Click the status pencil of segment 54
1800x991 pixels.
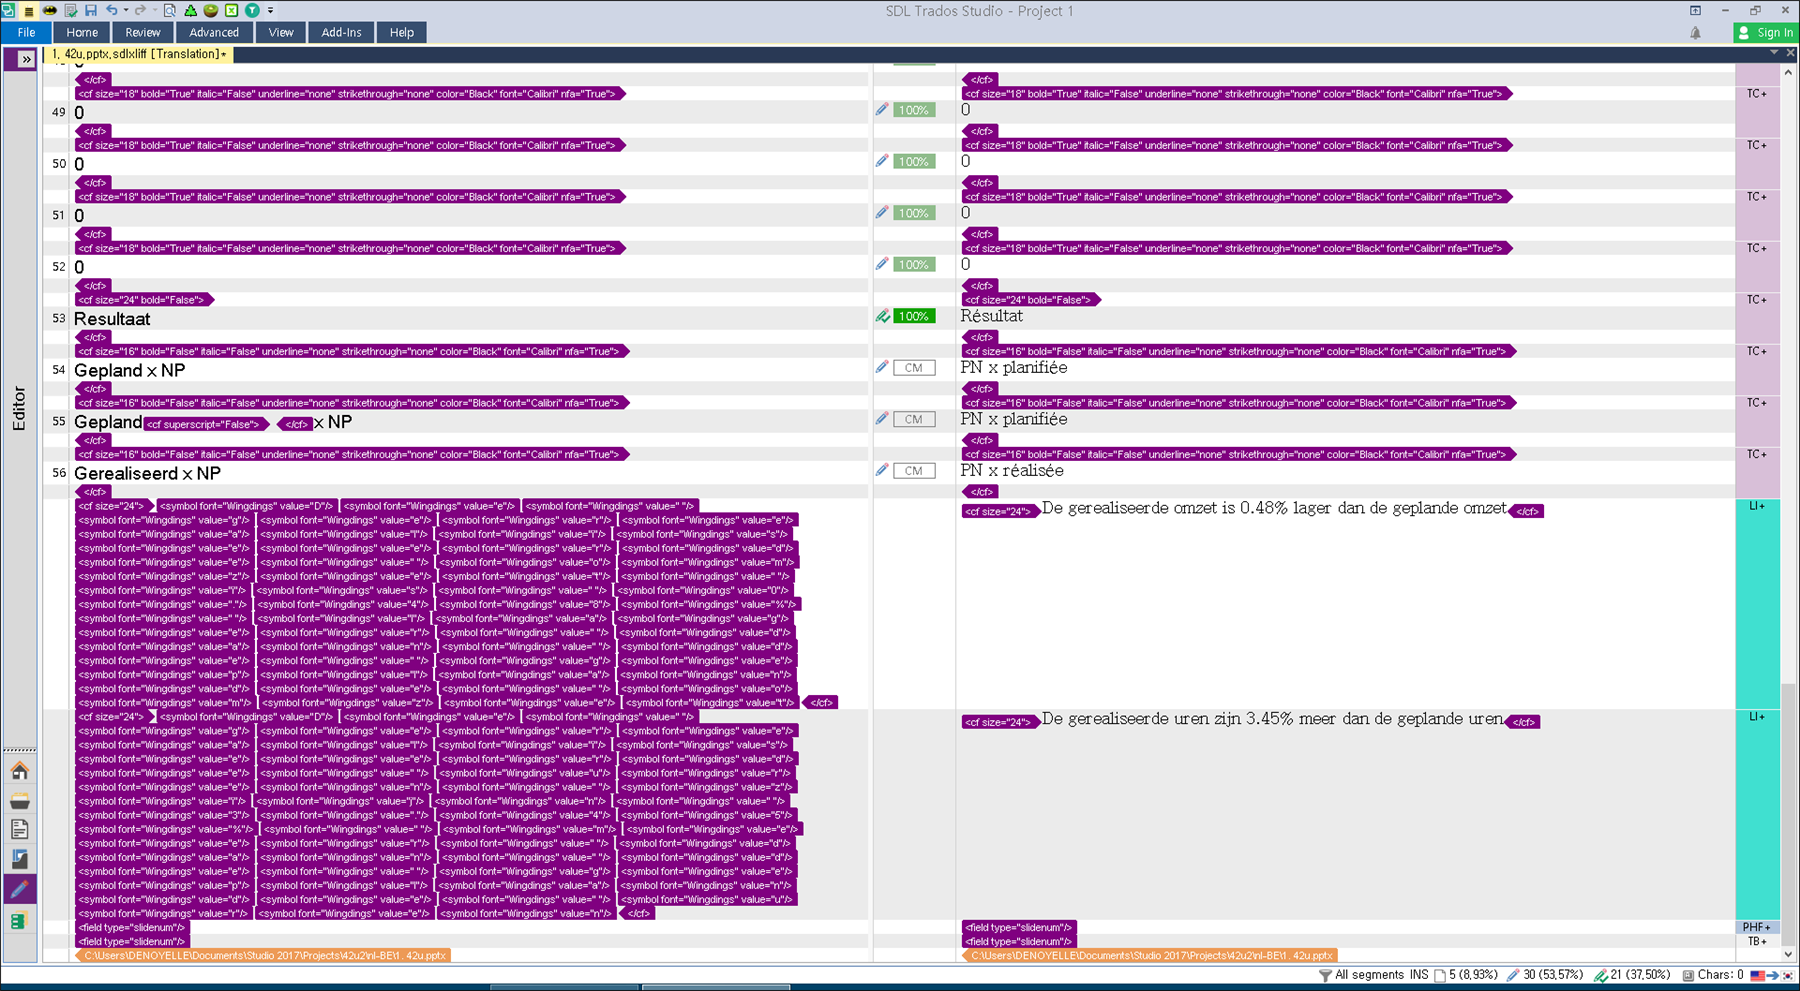(x=882, y=367)
